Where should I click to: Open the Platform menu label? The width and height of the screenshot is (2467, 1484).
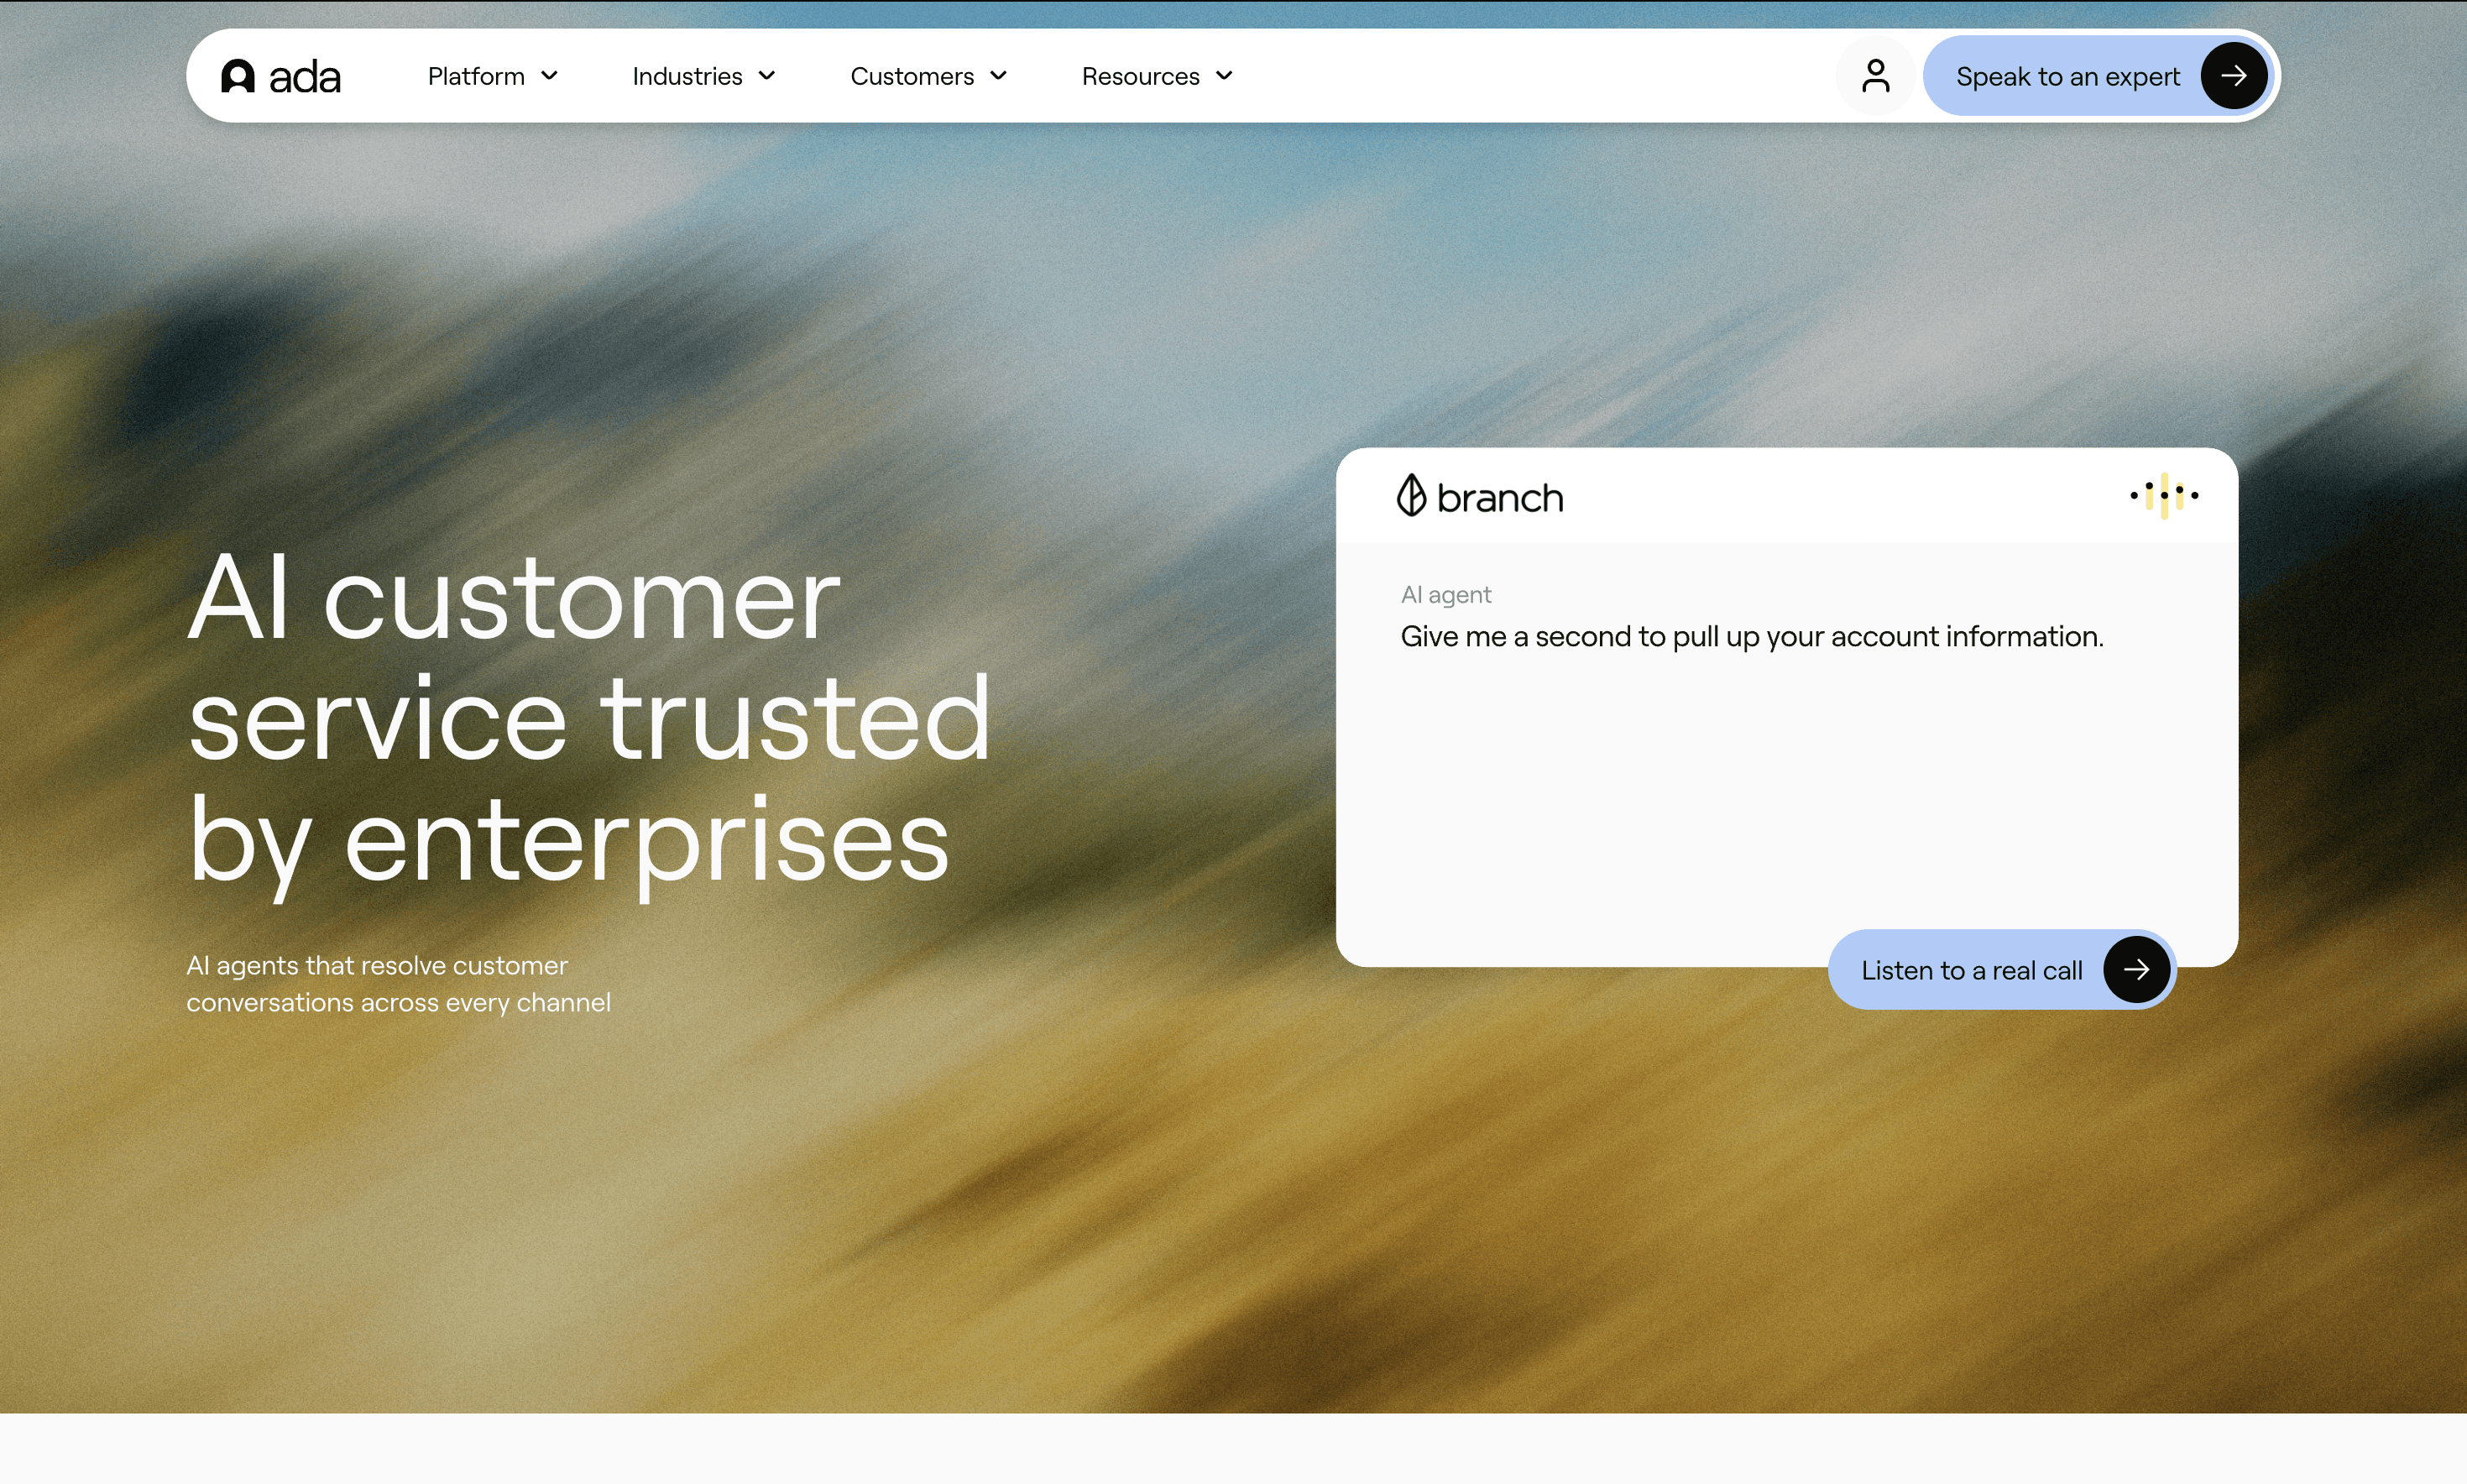tap(476, 77)
